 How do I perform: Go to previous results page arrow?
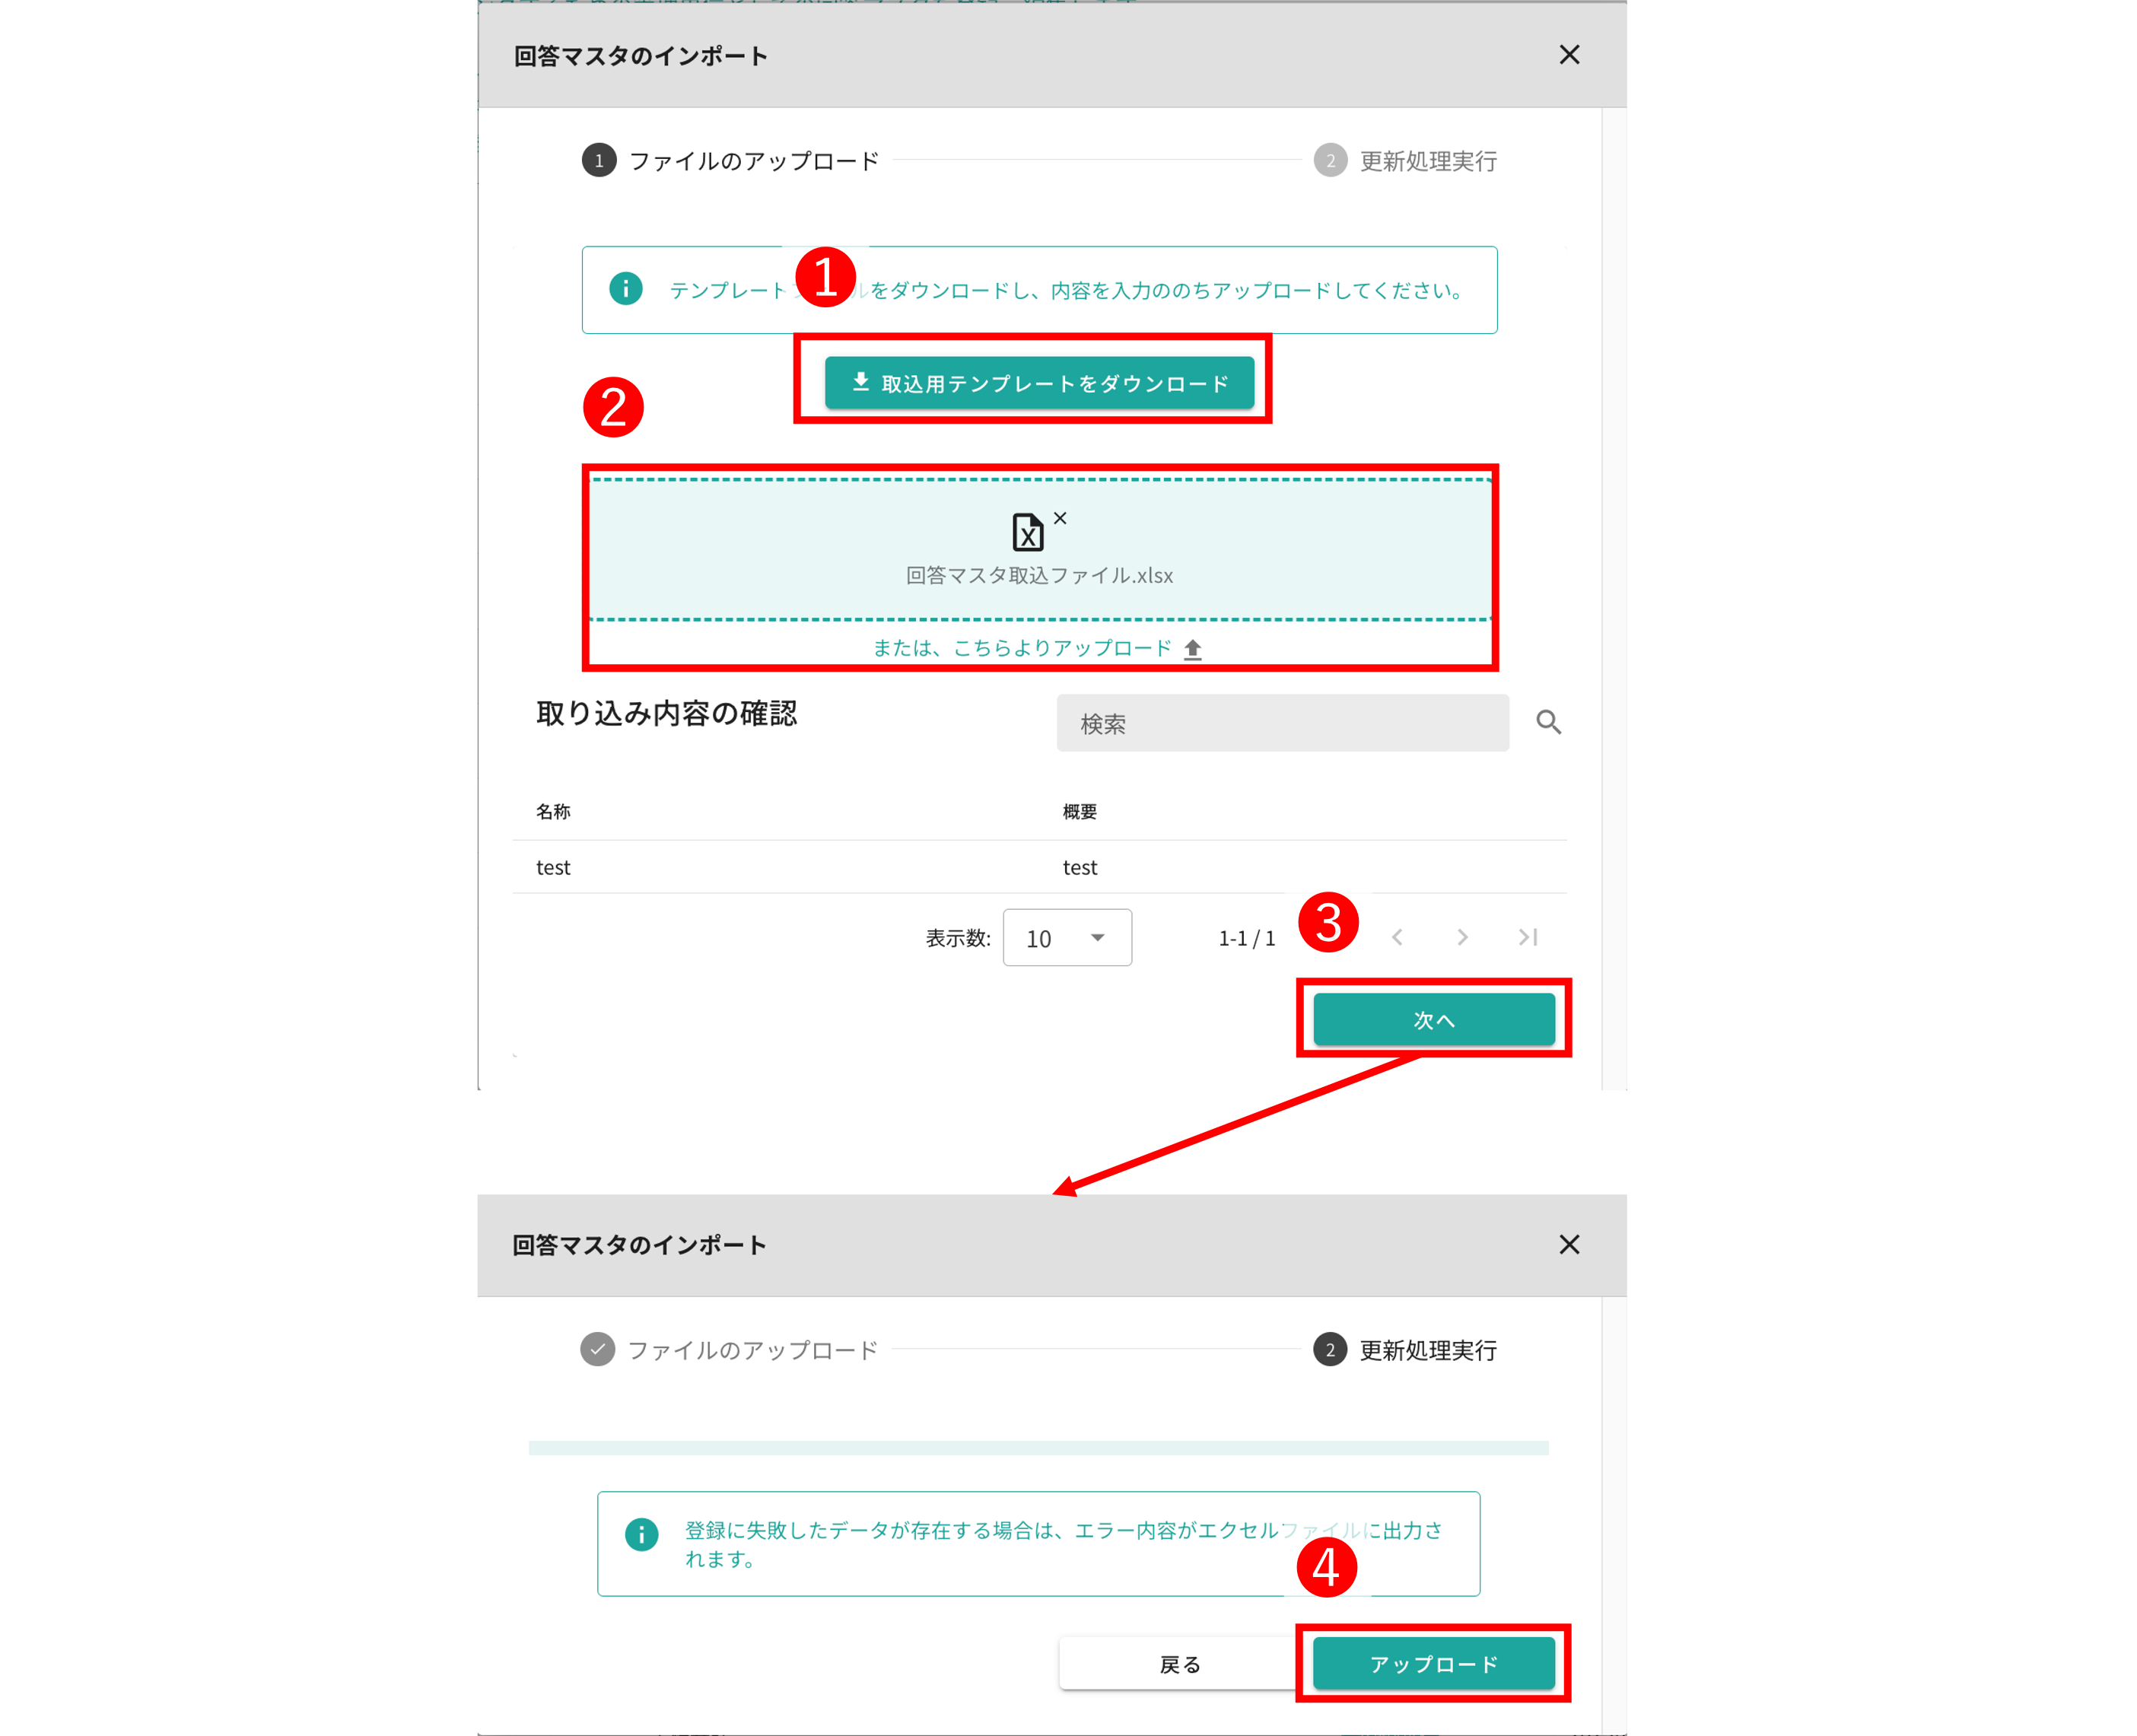[x=1397, y=937]
